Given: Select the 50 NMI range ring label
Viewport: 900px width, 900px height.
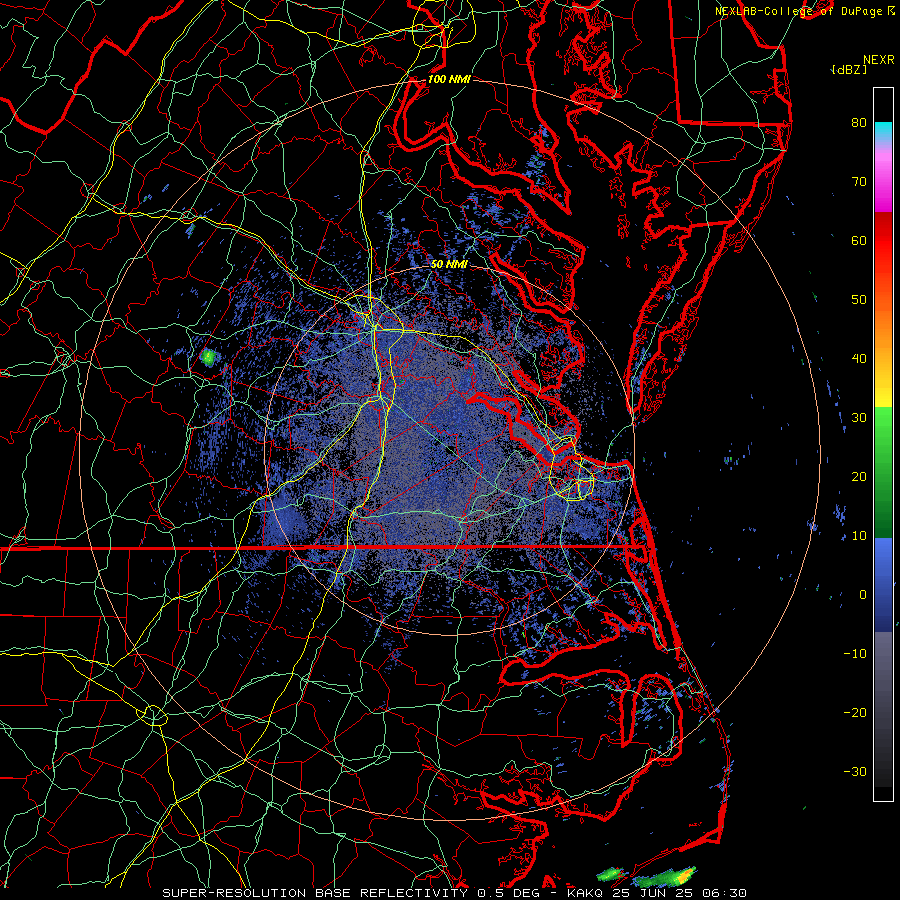Looking at the screenshot, I should point(449,264).
